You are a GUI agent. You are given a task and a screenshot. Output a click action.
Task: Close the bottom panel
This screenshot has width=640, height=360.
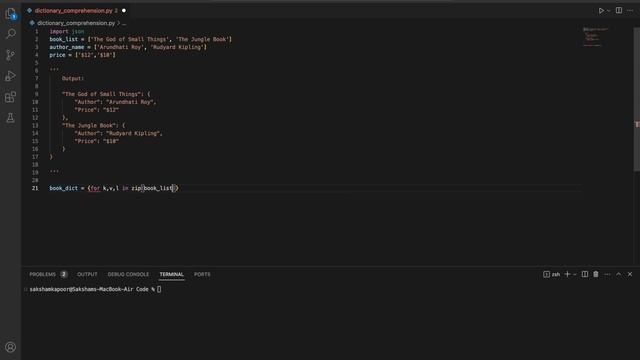pos(630,274)
